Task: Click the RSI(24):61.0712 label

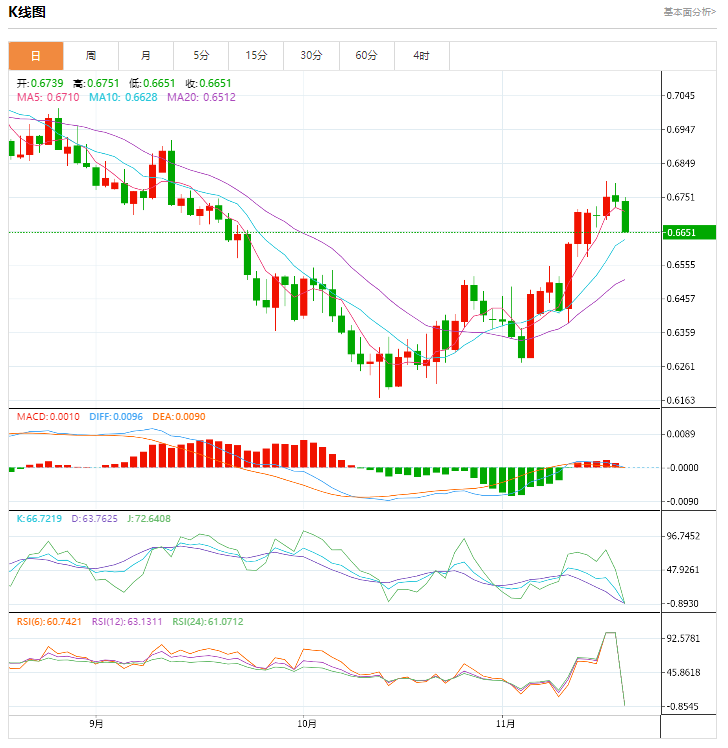Action: click(x=208, y=622)
